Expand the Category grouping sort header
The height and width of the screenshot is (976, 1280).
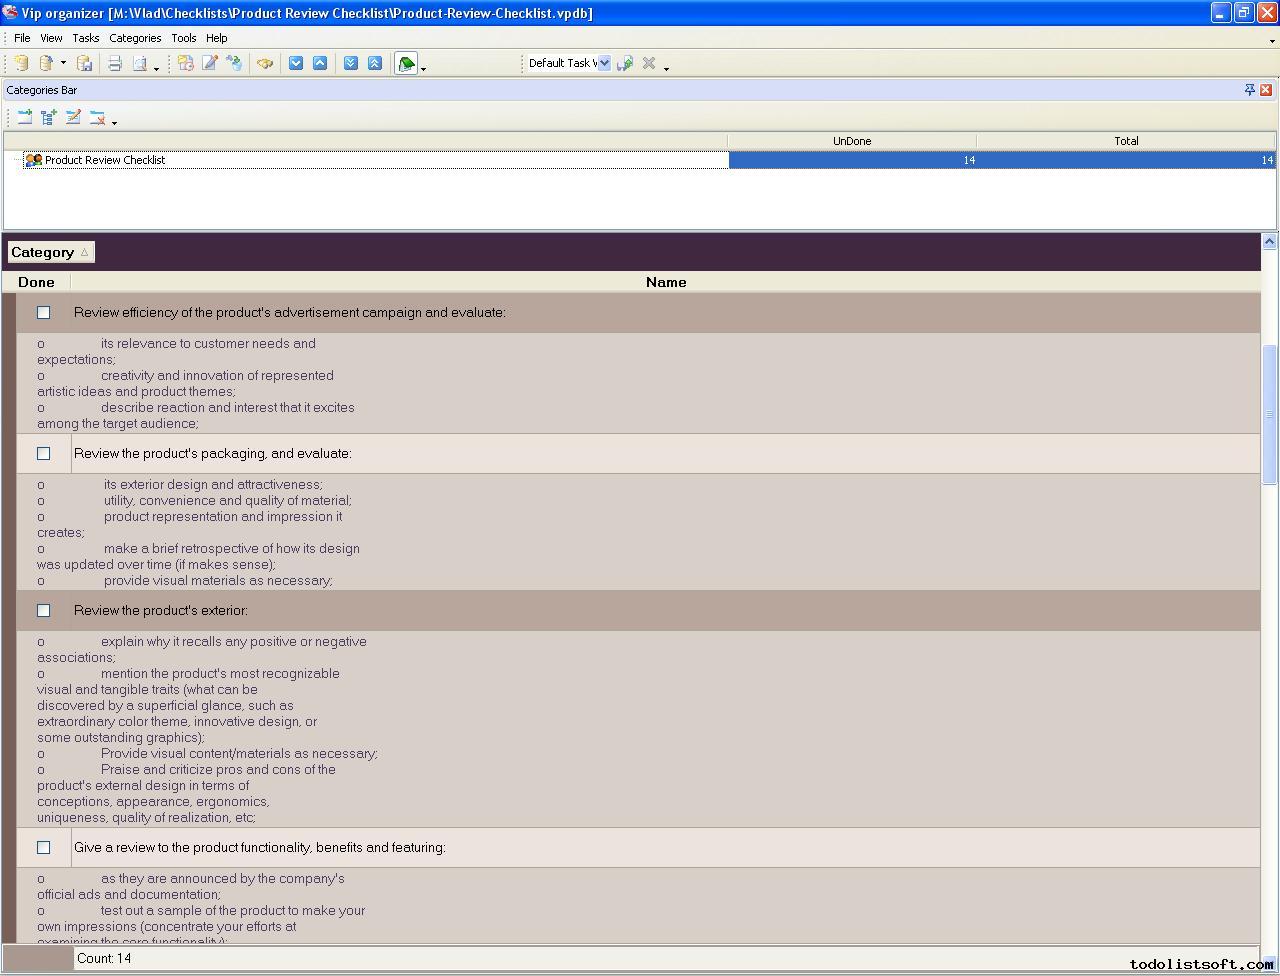pos(50,253)
